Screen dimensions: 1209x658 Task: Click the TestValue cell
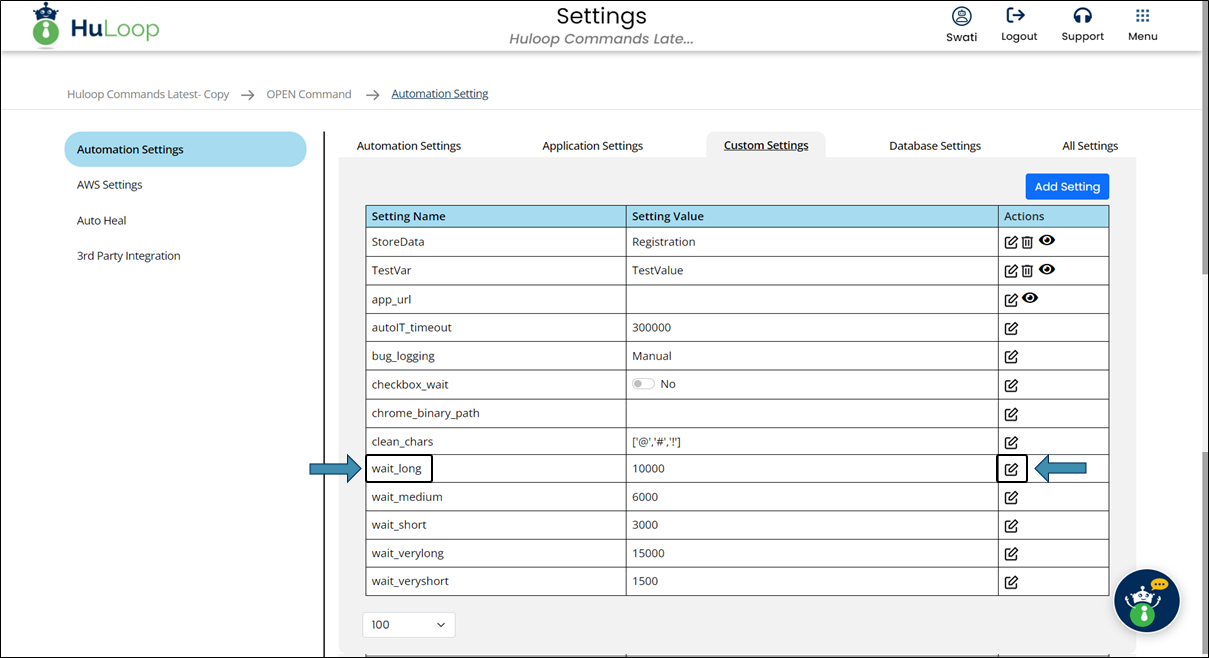812,270
